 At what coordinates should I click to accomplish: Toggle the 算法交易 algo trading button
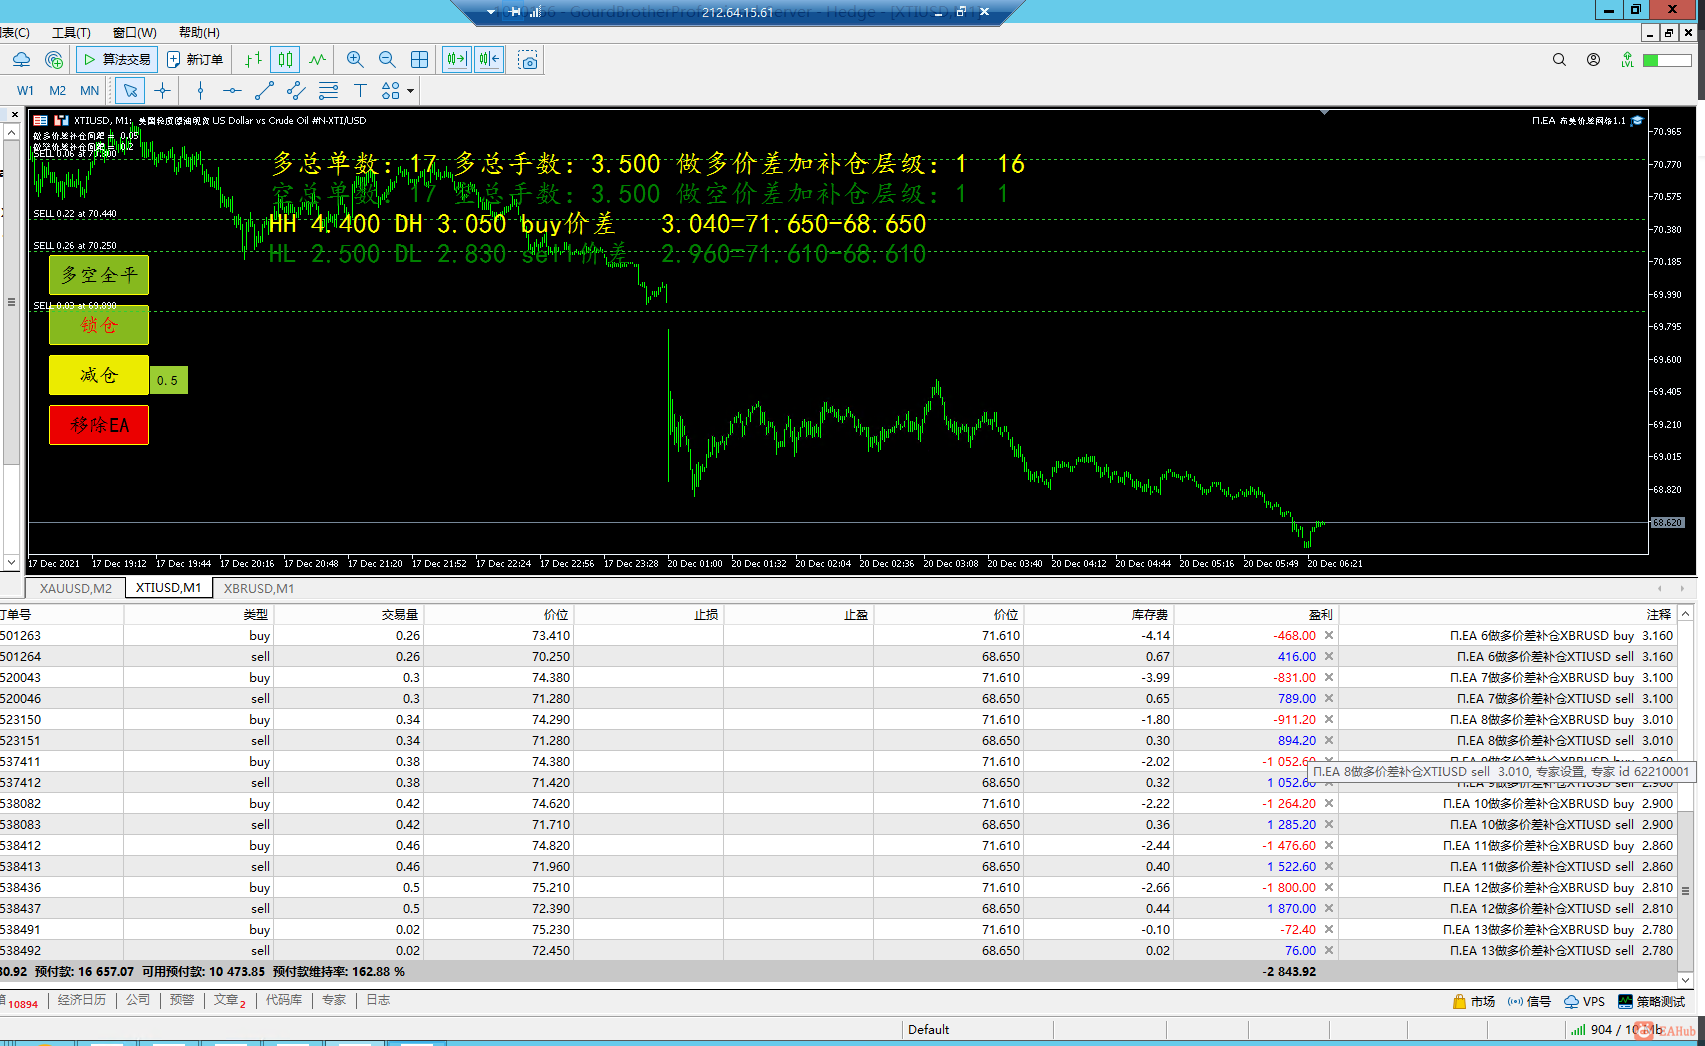coord(117,60)
